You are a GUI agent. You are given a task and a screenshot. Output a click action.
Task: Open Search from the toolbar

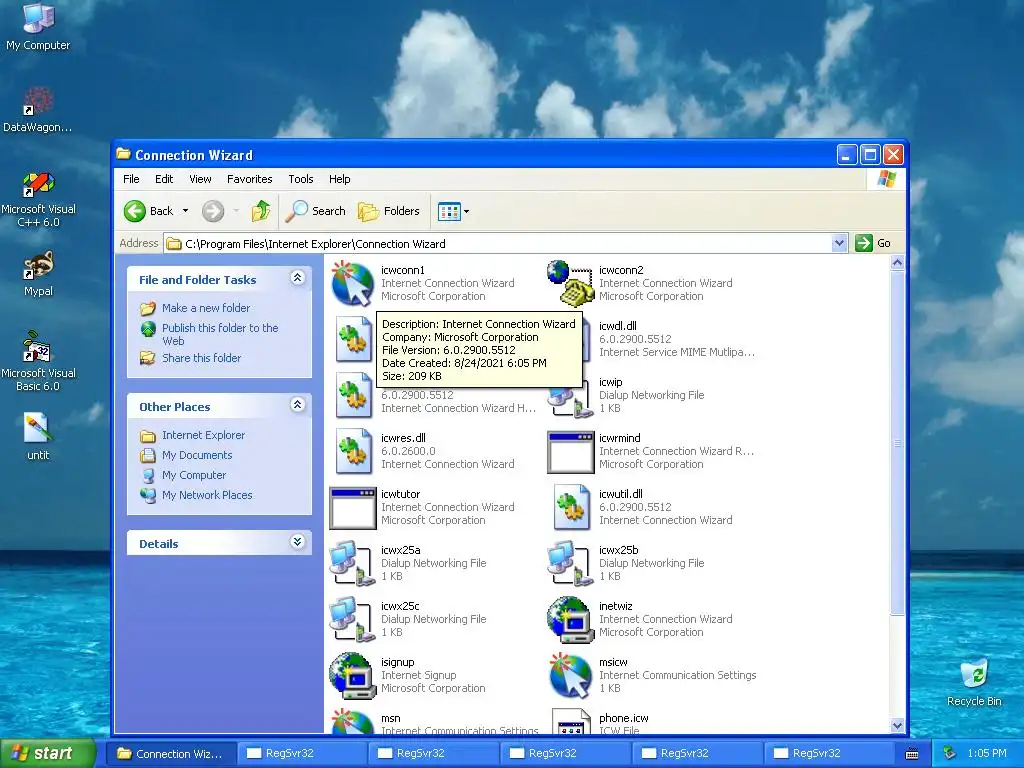tap(316, 211)
